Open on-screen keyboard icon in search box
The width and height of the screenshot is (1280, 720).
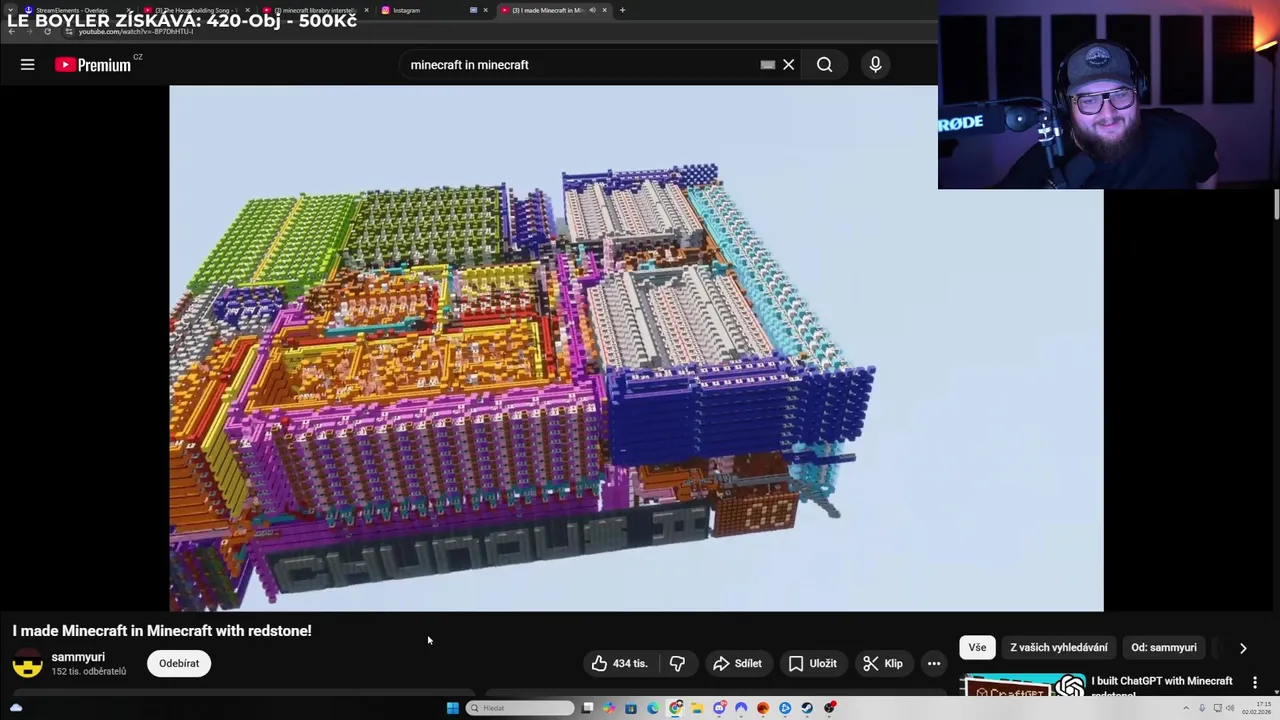(767, 65)
